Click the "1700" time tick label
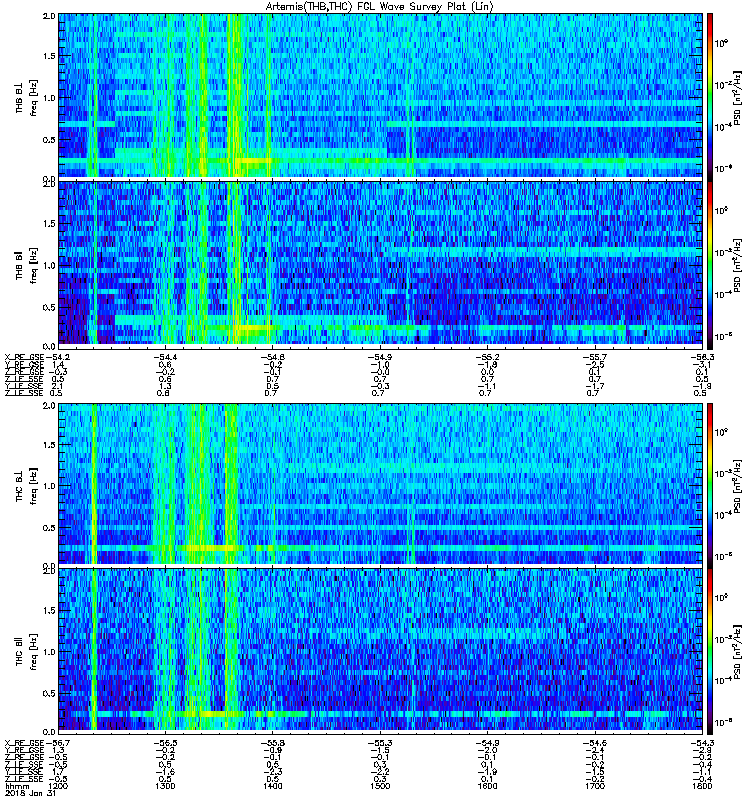Viewport: 750px width, 800px height. click(594, 786)
